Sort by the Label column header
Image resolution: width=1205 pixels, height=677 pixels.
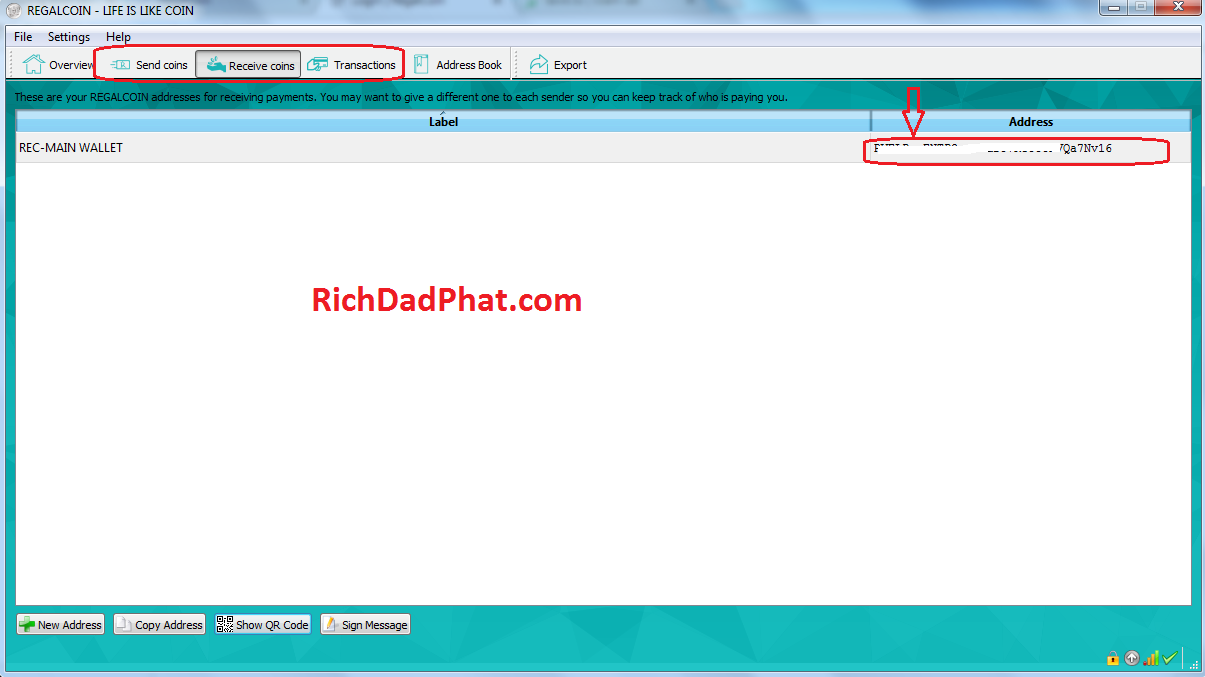(443, 121)
